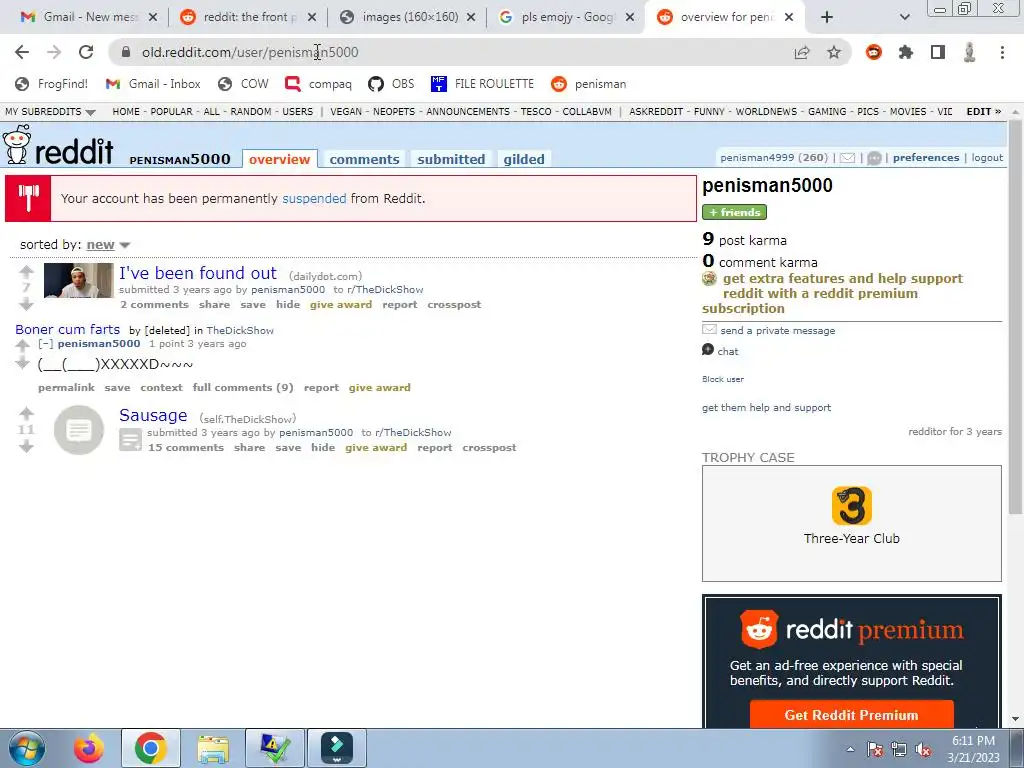Viewport: 1024px width, 768px height.
Task: Open a new browser tab
Action: 827,17
